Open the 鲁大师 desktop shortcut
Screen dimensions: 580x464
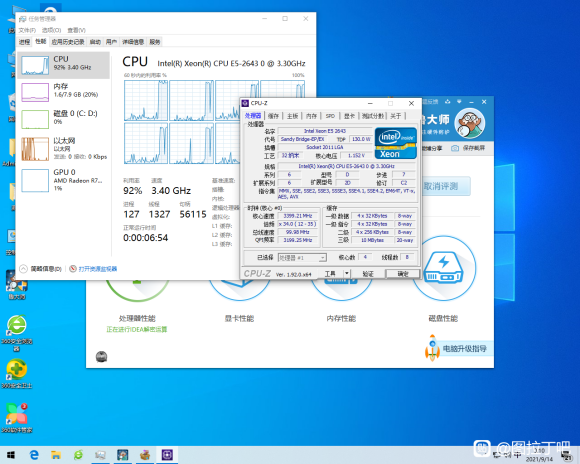pos(17,285)
